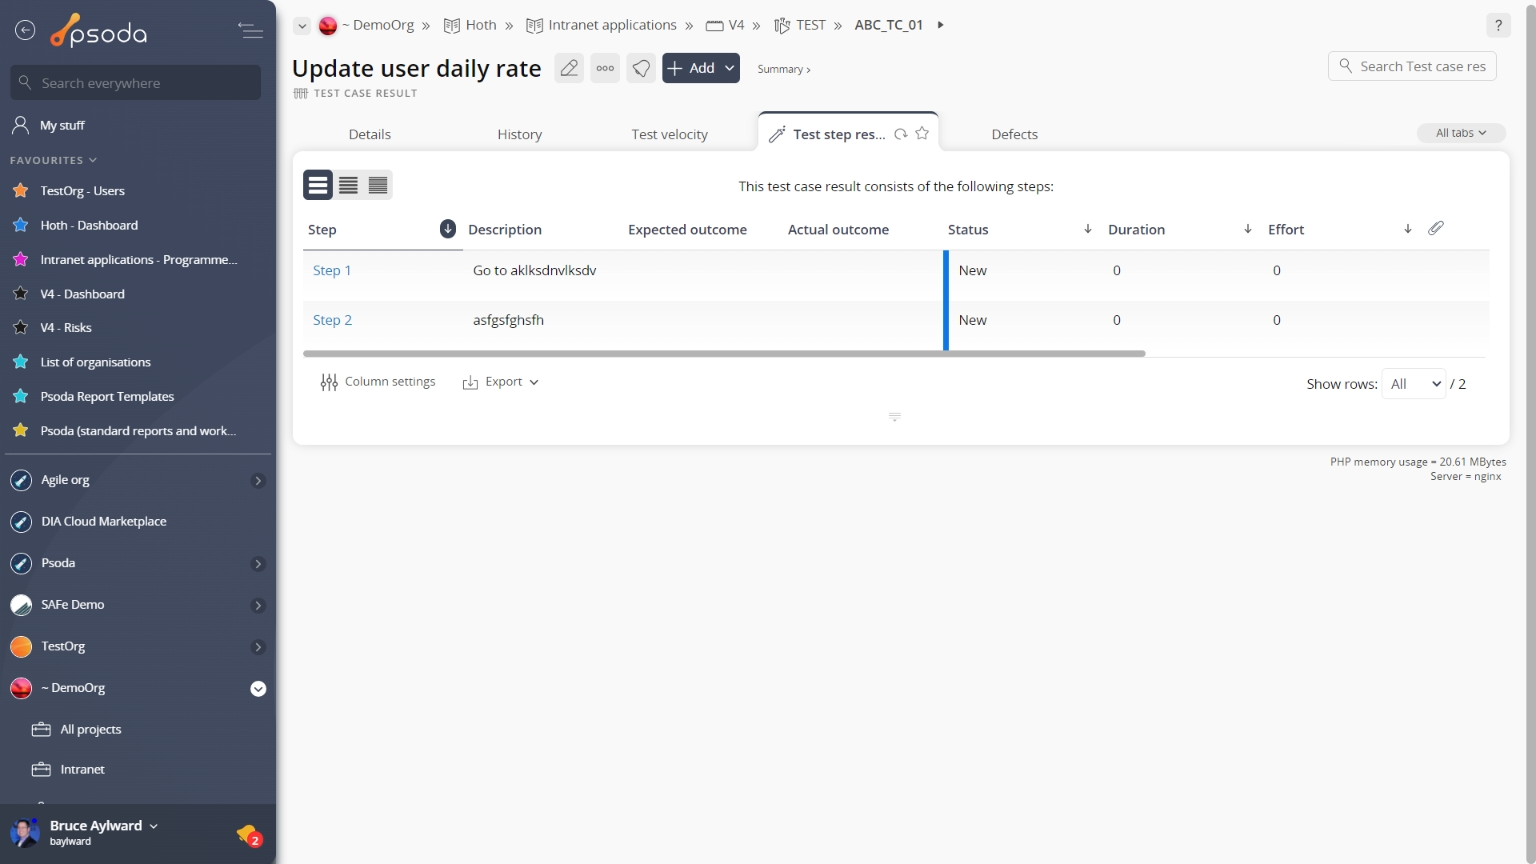This screenshot has width=1536, height=864.
Task: Click the tag icon beside the title
Action: click(x=641, y=68)
